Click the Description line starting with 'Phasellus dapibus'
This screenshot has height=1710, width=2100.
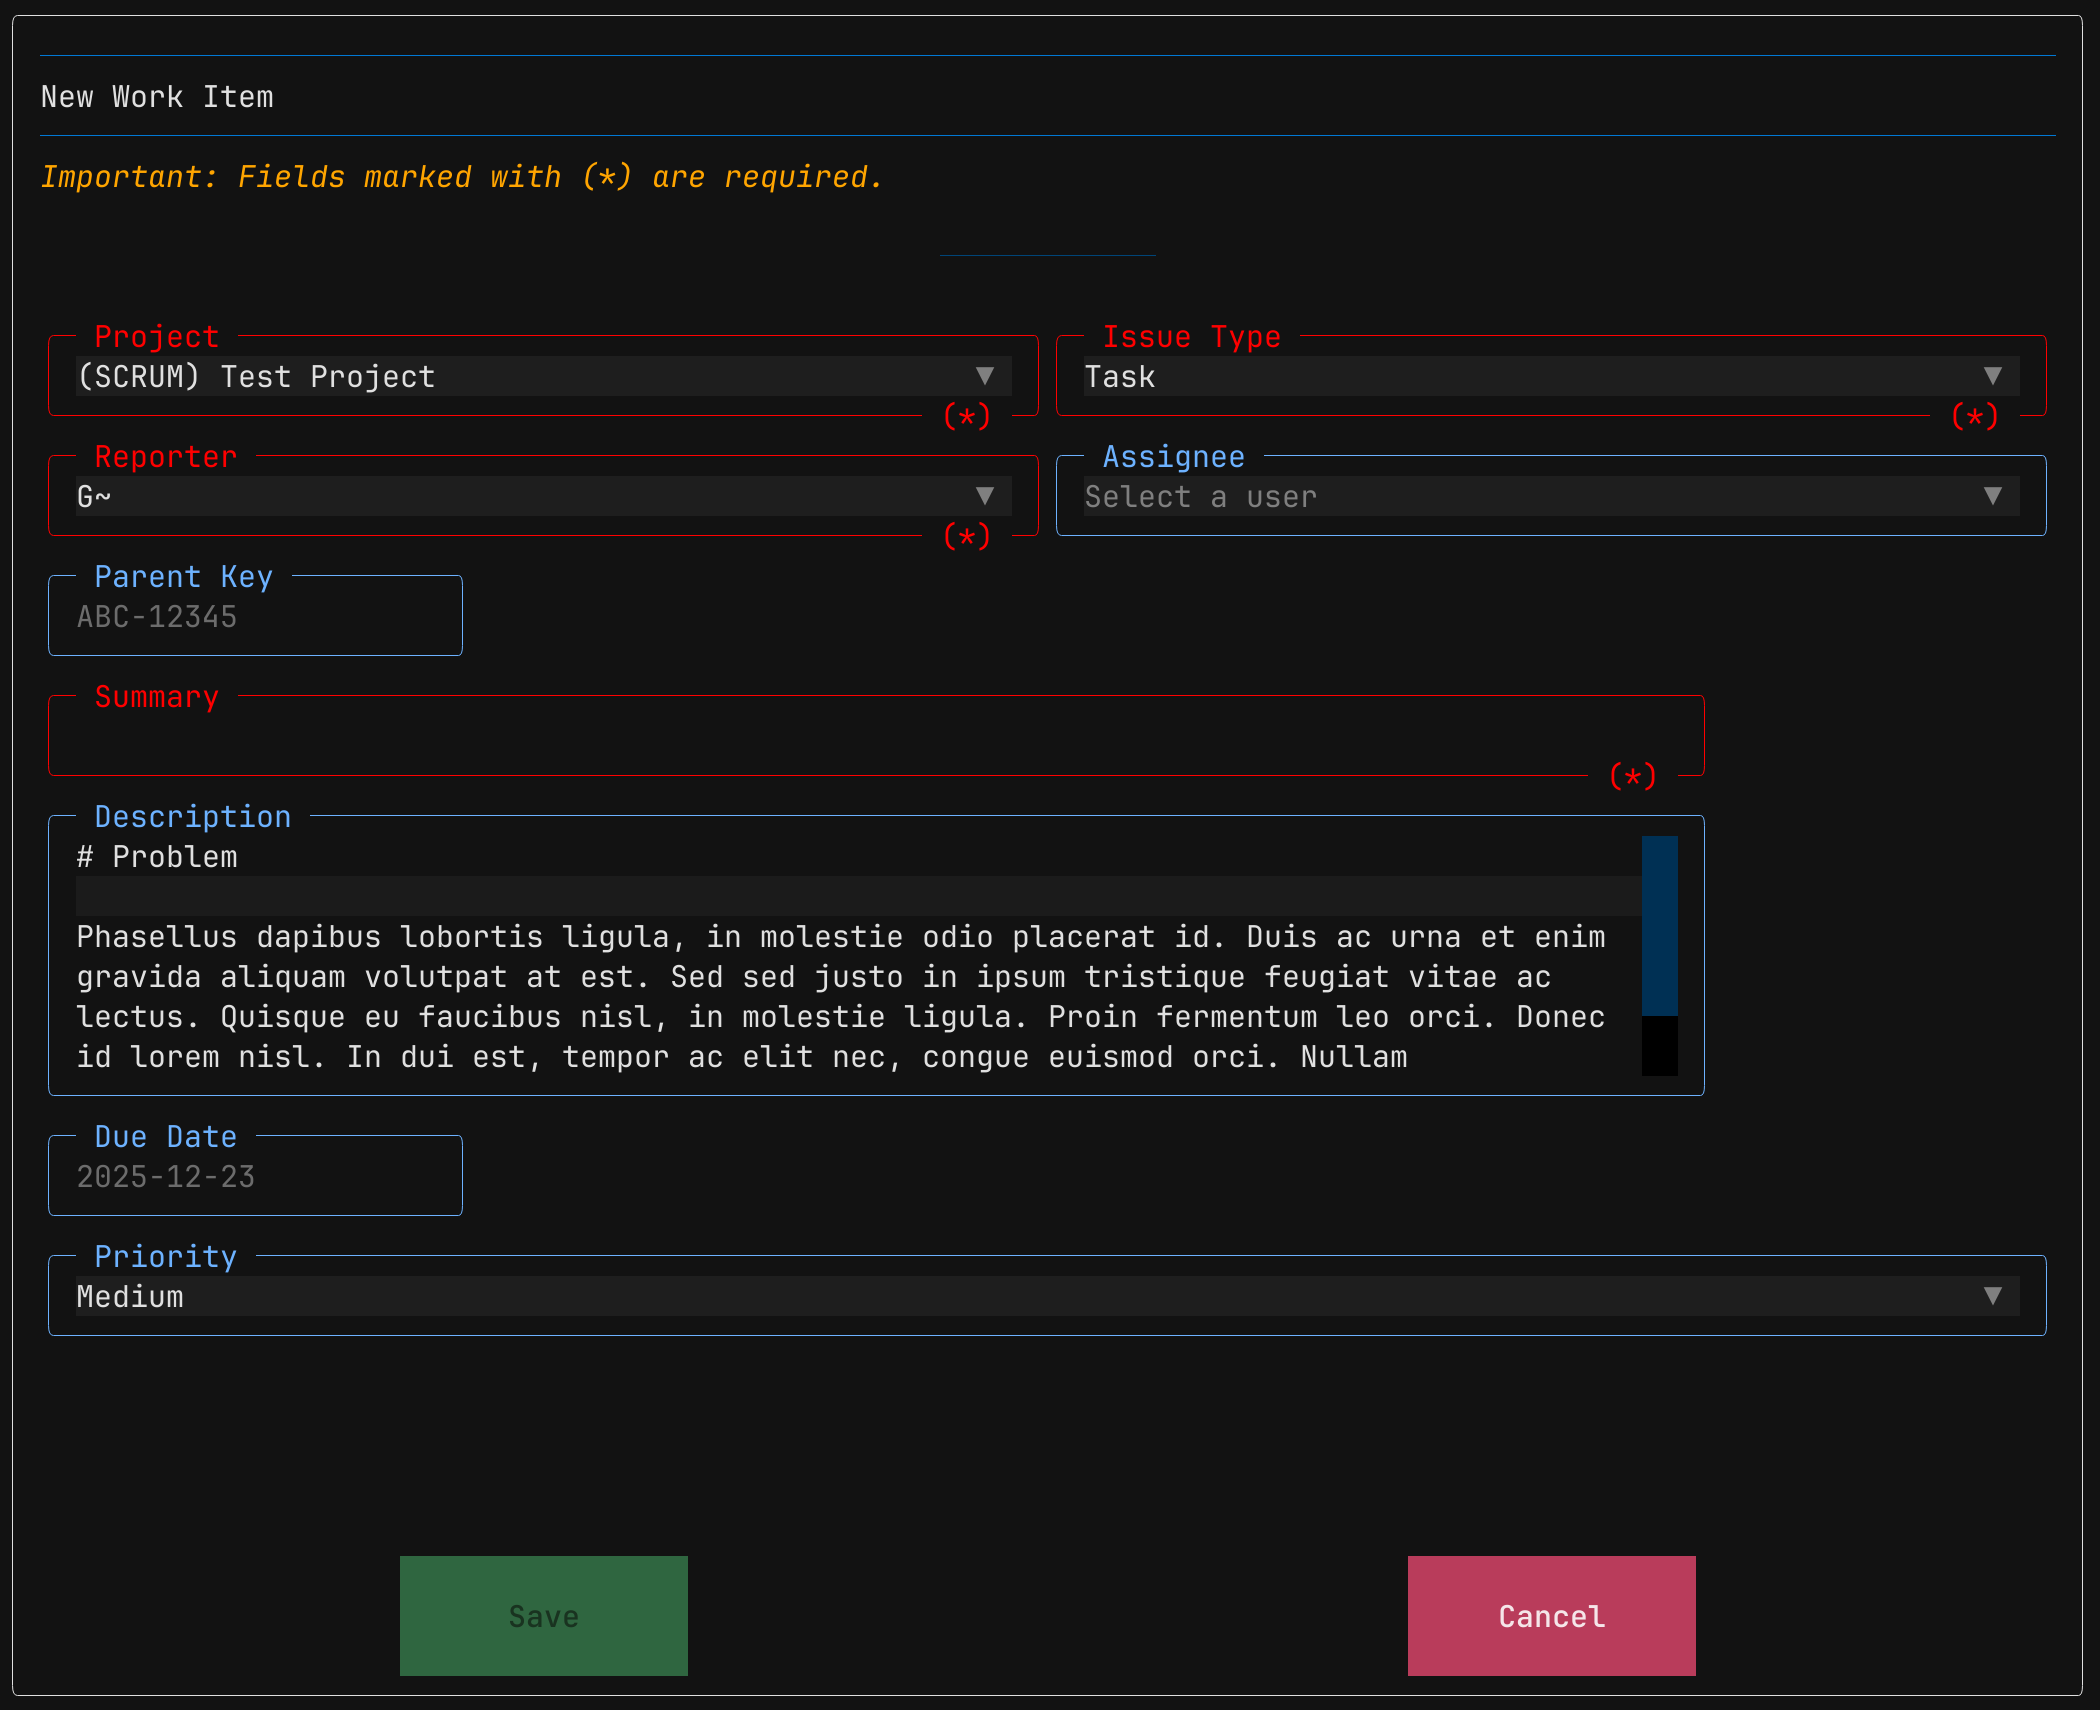[x=841, y=936]
